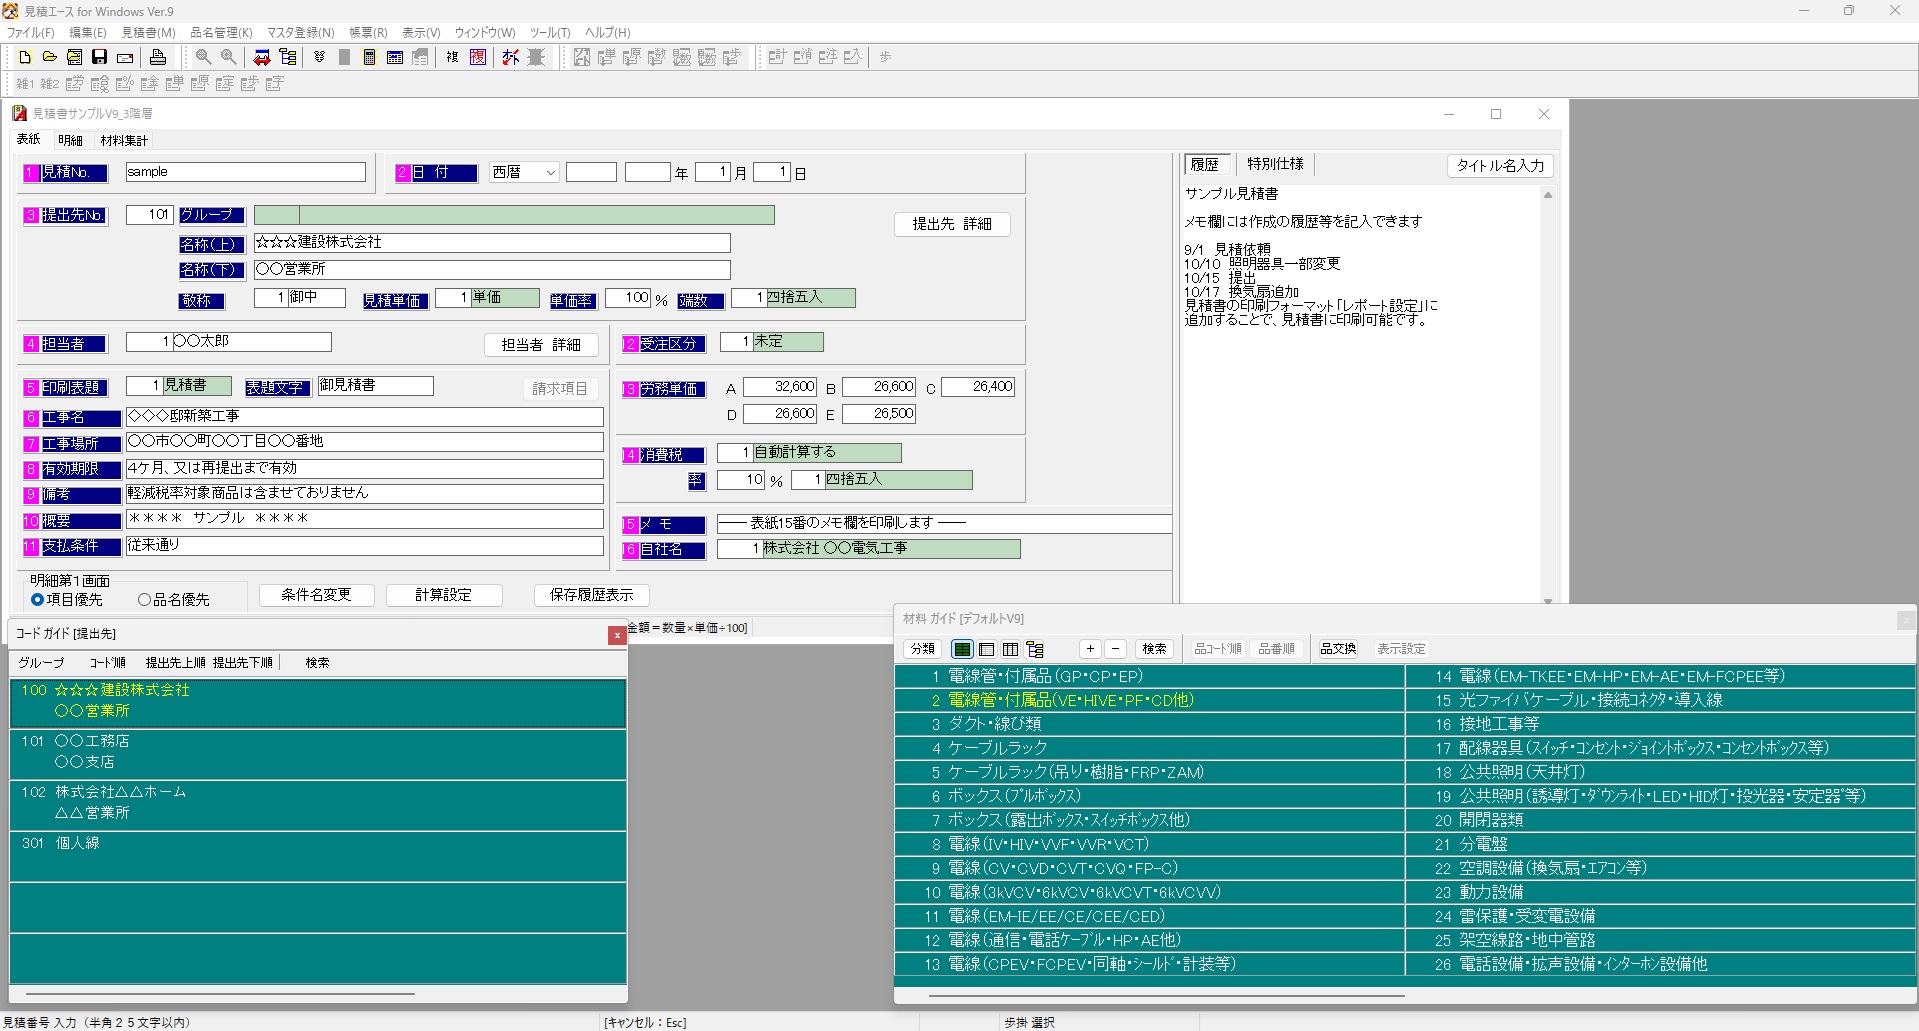1919x1031 pixels.
Task: Click the black 複 toolbar icon
Action: coord(452,57)
